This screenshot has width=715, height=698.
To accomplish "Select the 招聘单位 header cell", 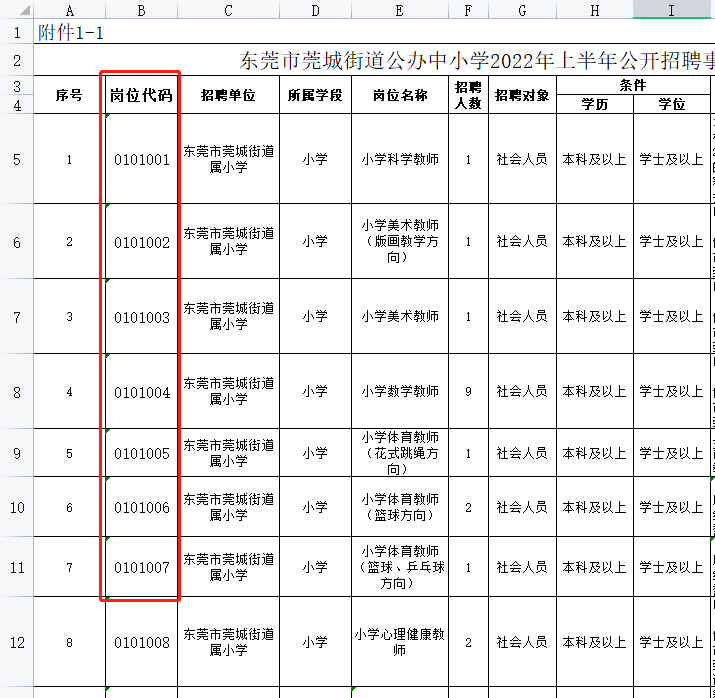I will pyautogui.click(x=228, y=96).
